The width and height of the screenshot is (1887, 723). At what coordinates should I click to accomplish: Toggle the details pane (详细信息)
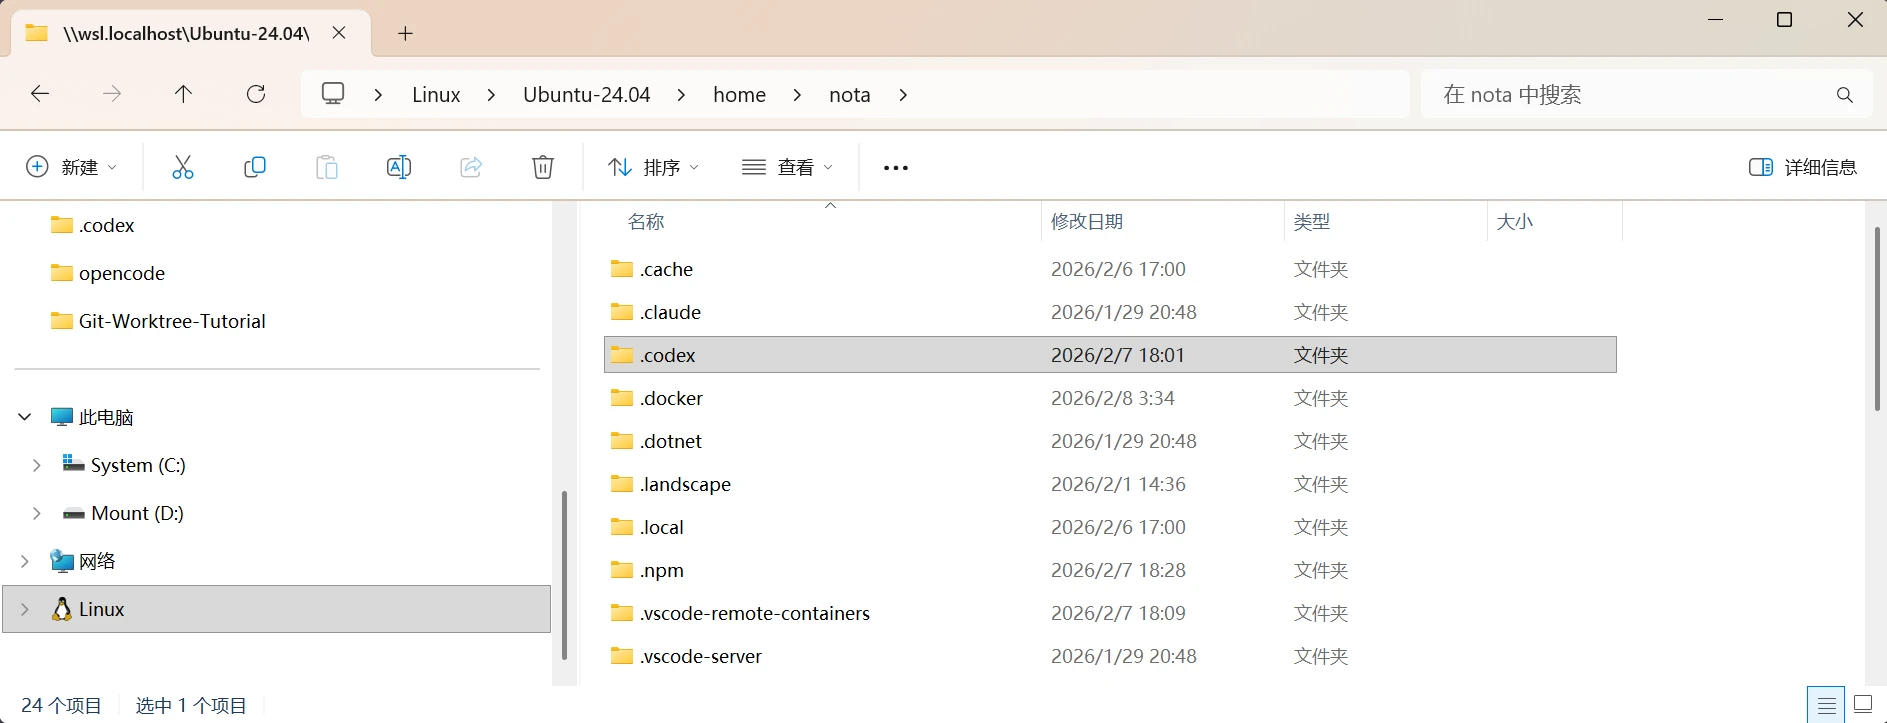[1802, 167]
